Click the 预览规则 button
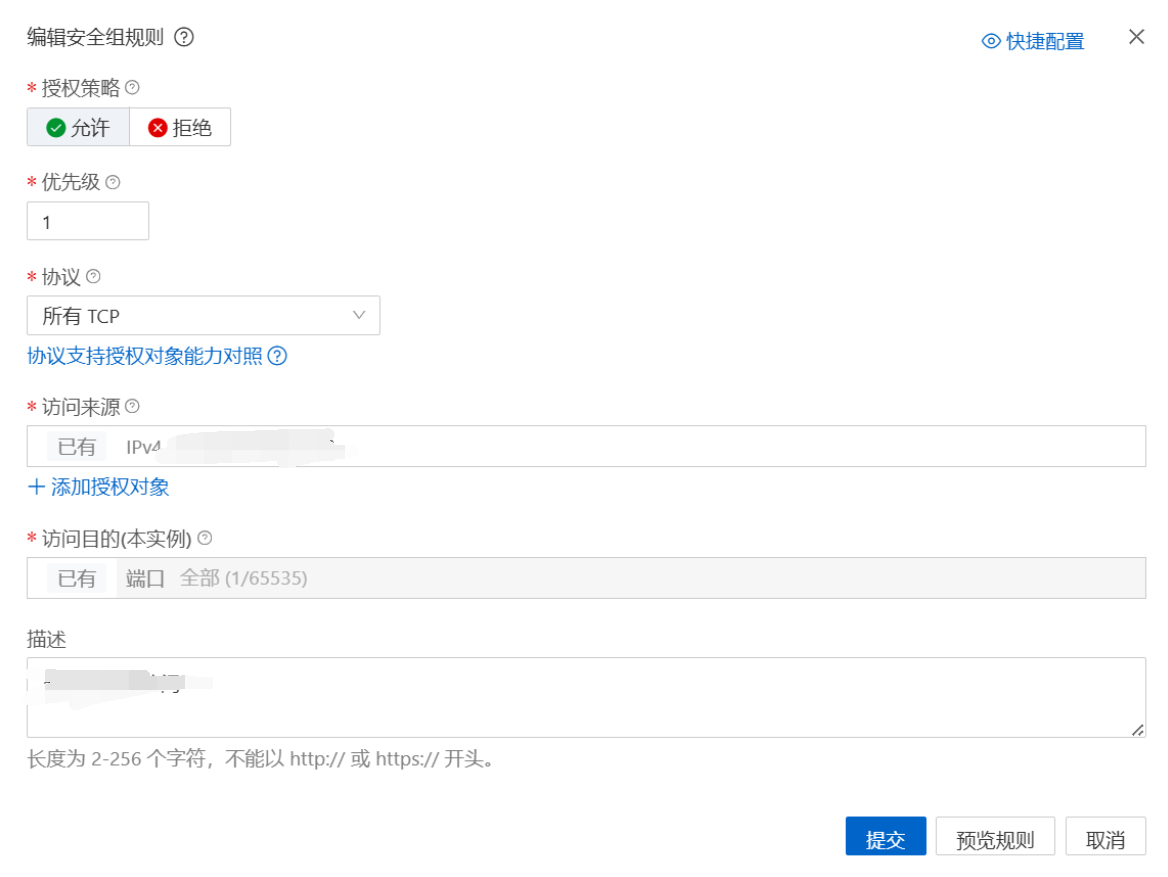The image size is (1168, 877). pos(995,837)
